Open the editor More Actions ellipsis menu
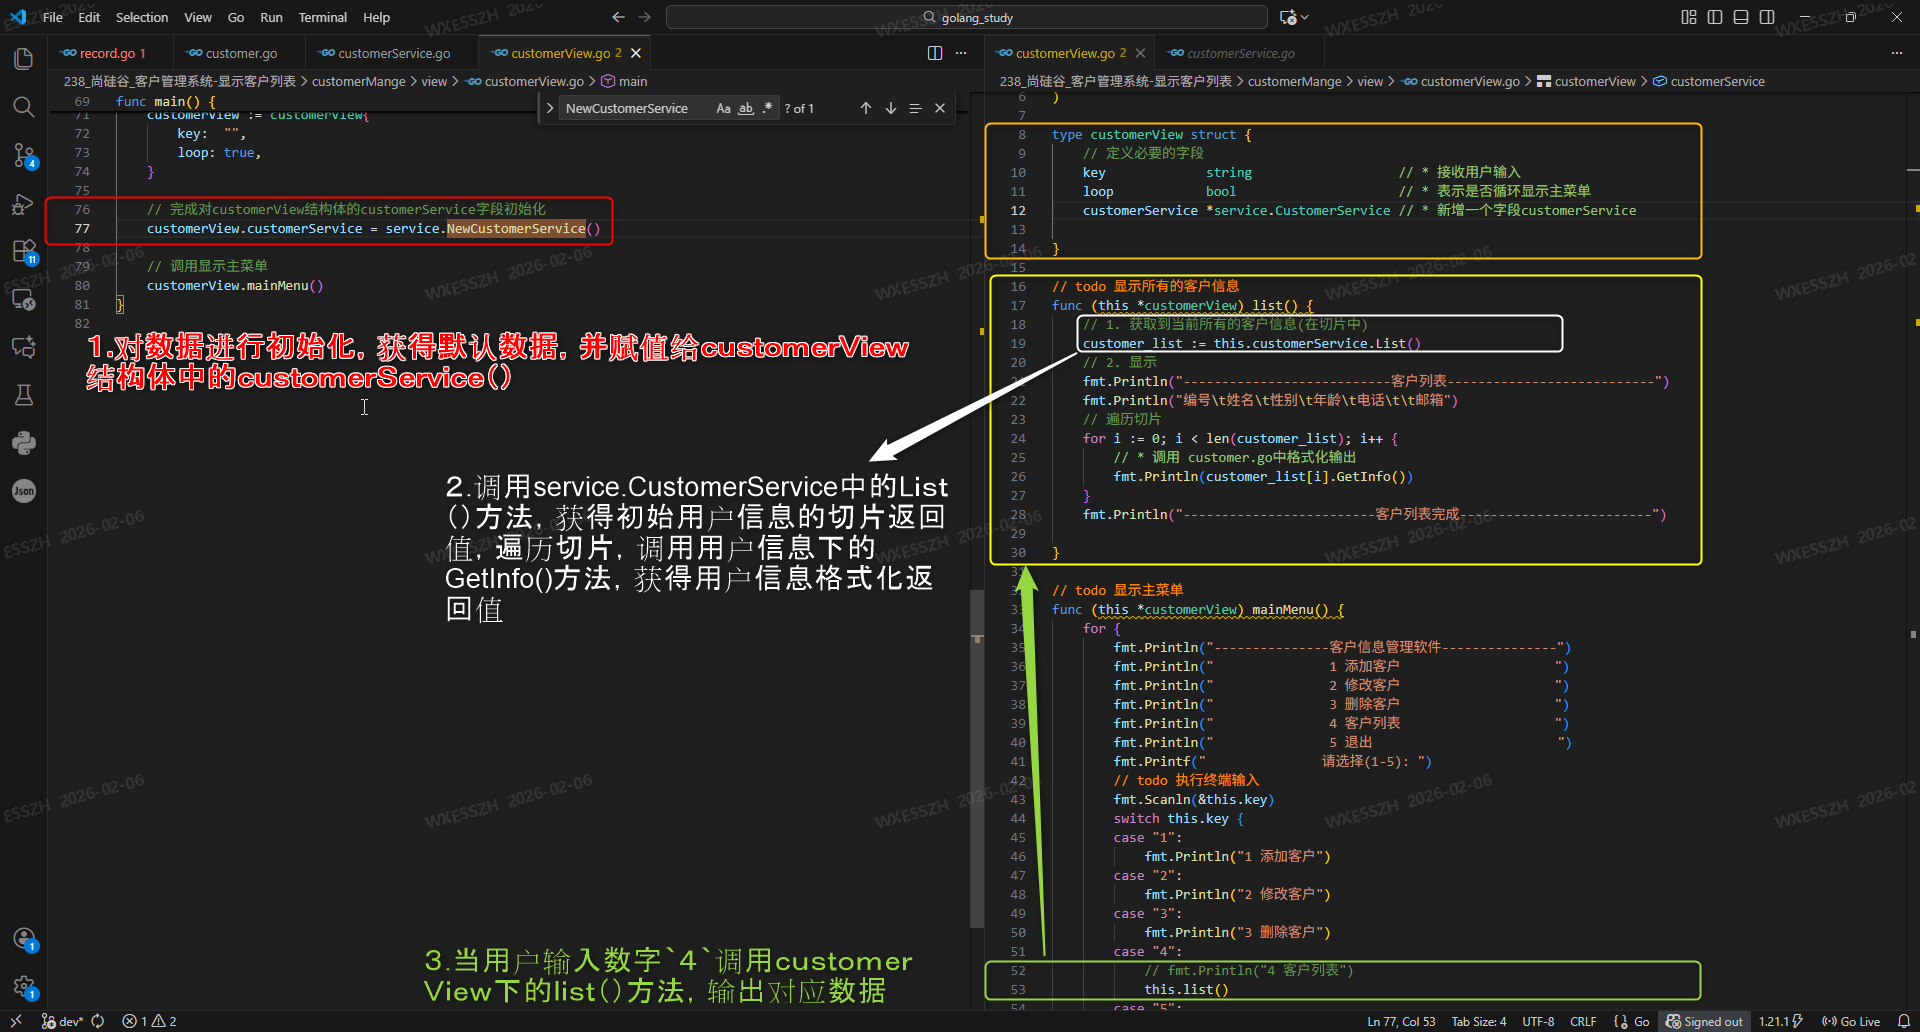 (x=960, y=52)
